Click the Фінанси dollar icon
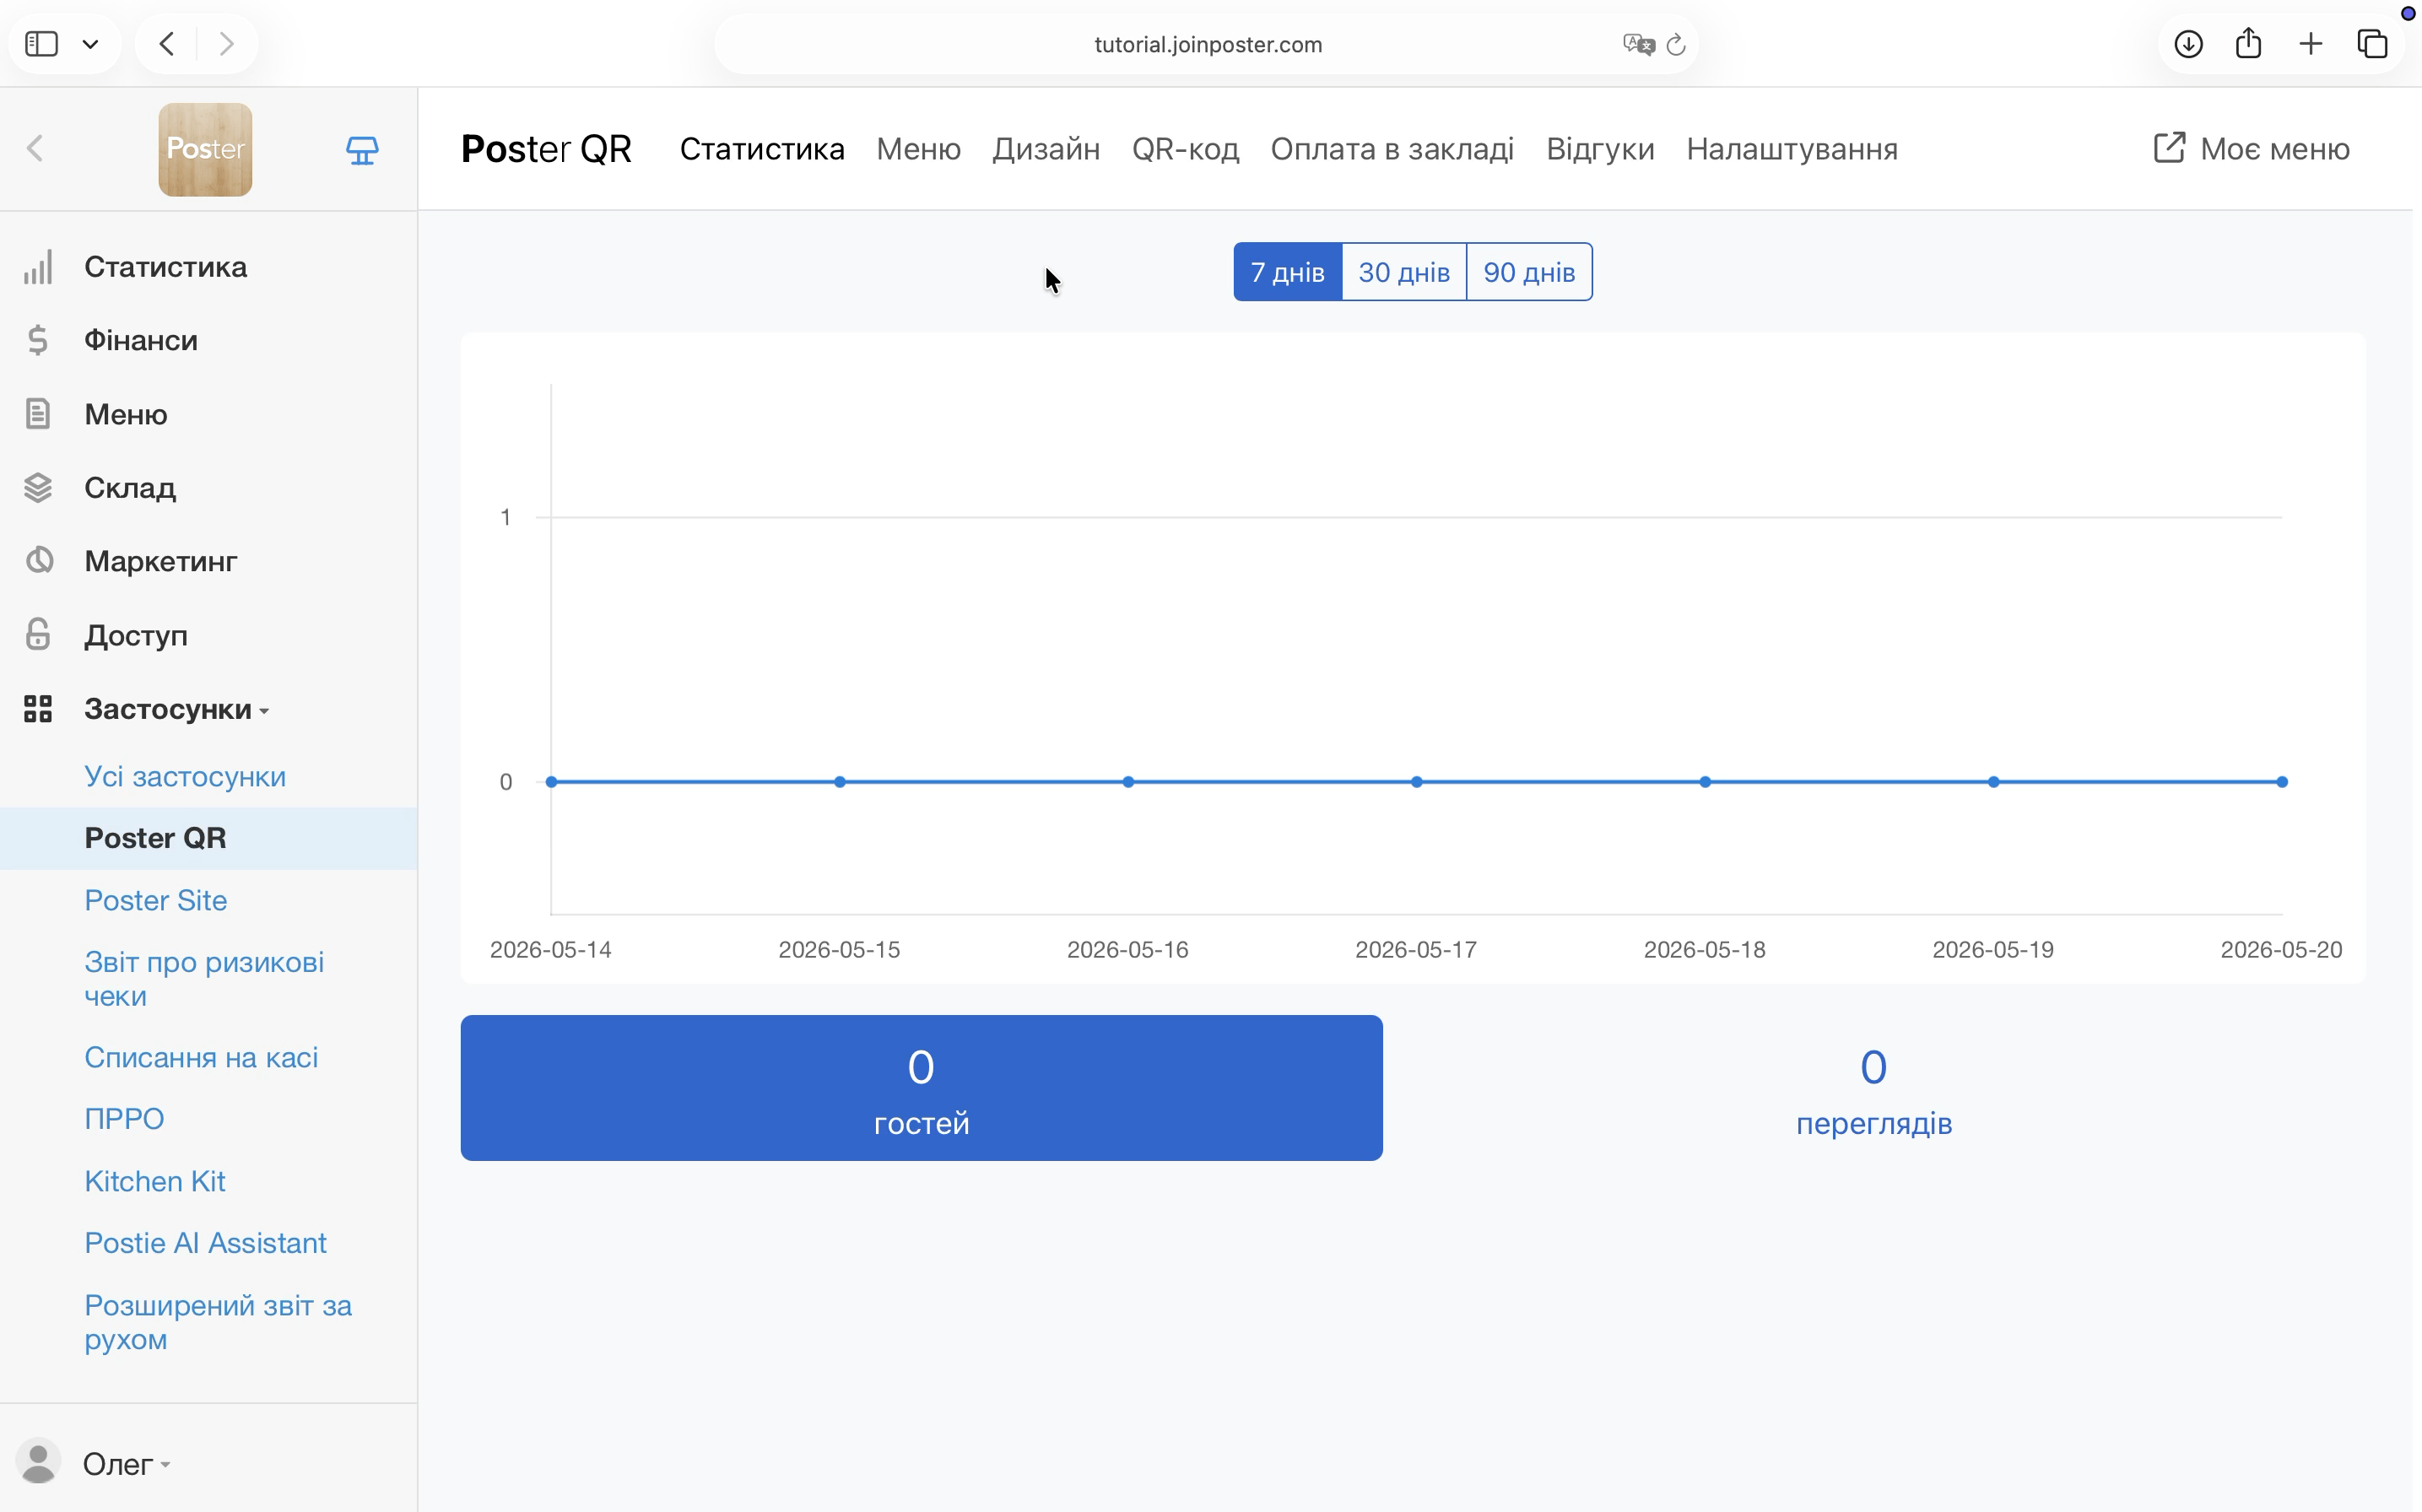2422x1512 pixels. 38,340
